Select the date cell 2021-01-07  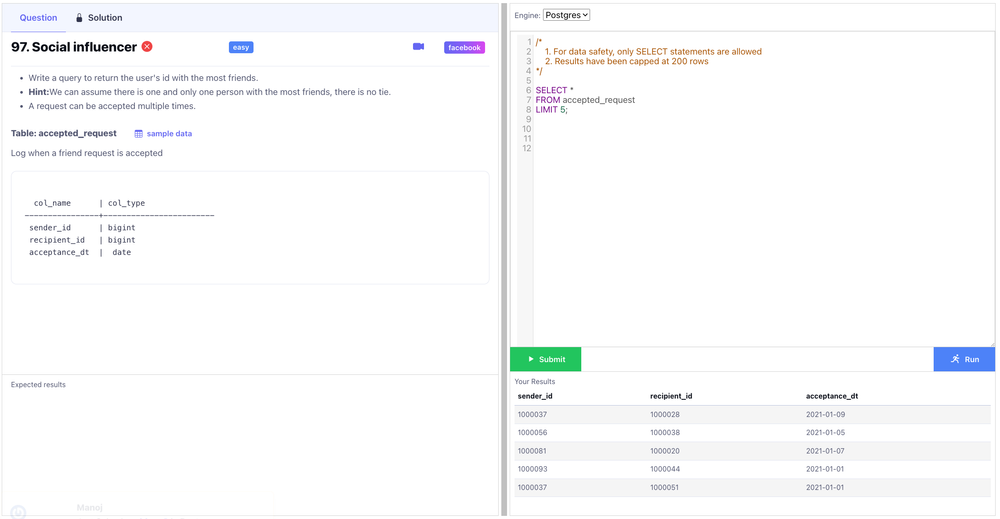[825, 451]
